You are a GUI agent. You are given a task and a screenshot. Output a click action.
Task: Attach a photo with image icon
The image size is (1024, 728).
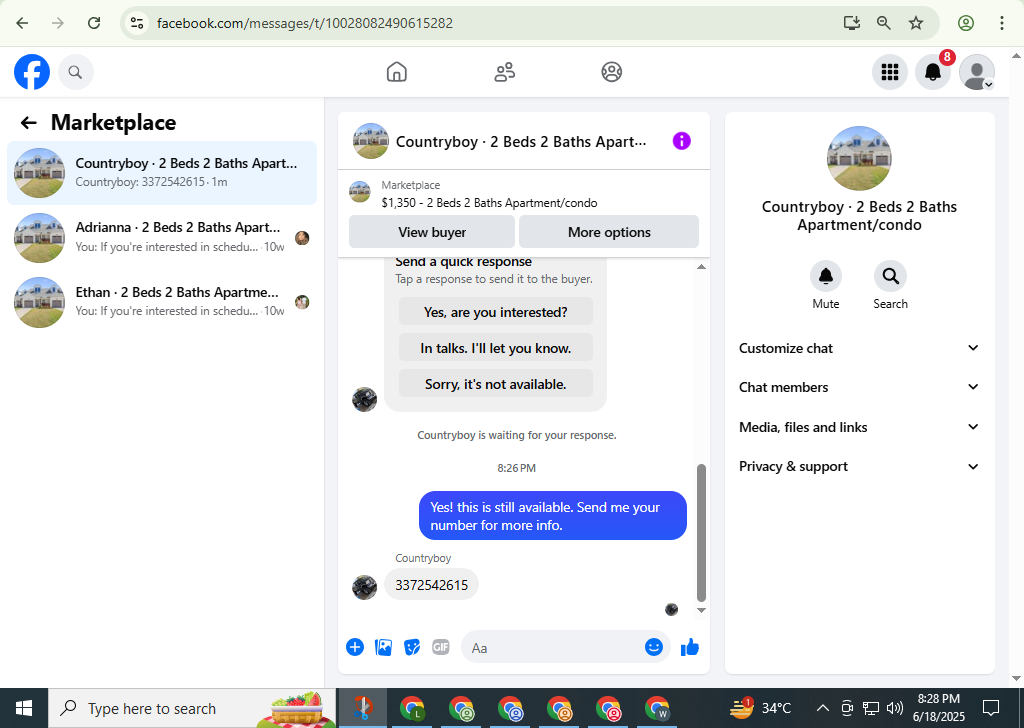point(383,647)
